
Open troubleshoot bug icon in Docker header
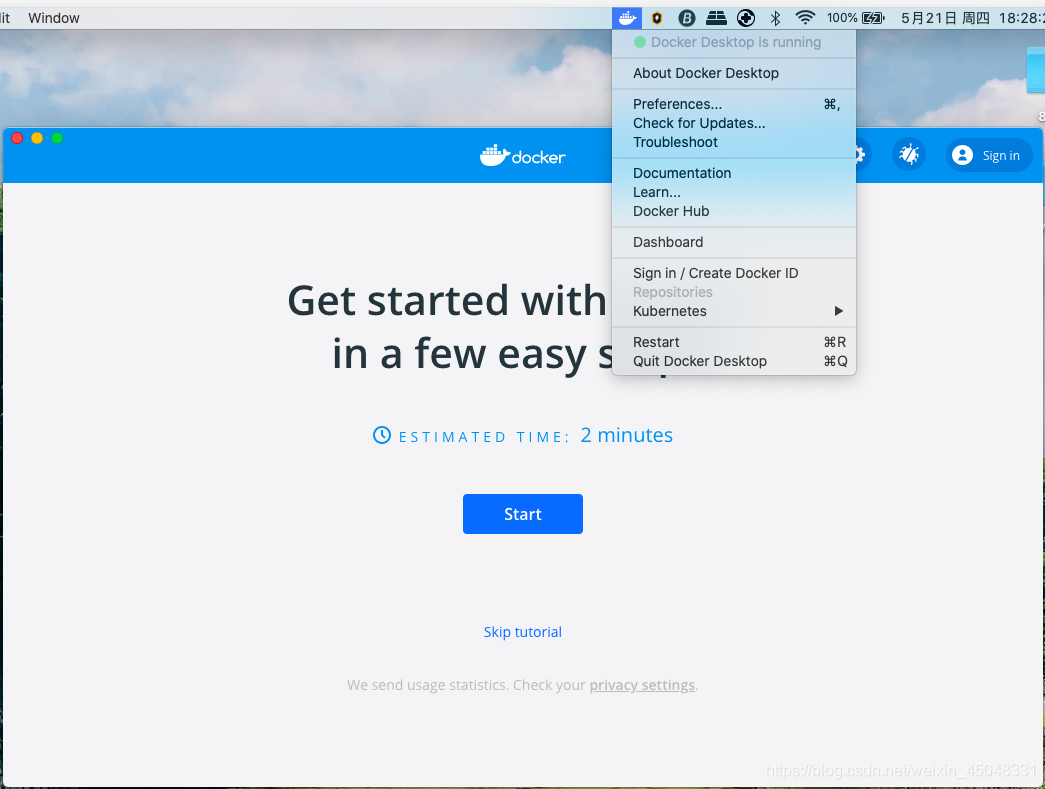(908, 155)
